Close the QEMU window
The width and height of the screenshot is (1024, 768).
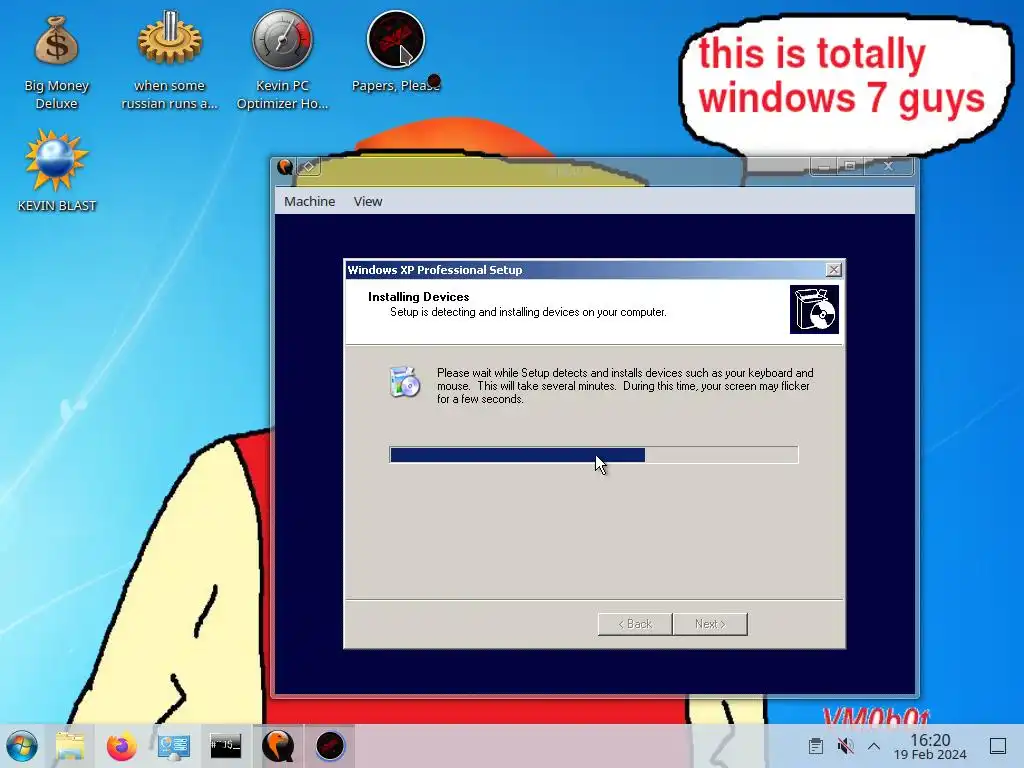pyautogui.click(x=888, y=167)
